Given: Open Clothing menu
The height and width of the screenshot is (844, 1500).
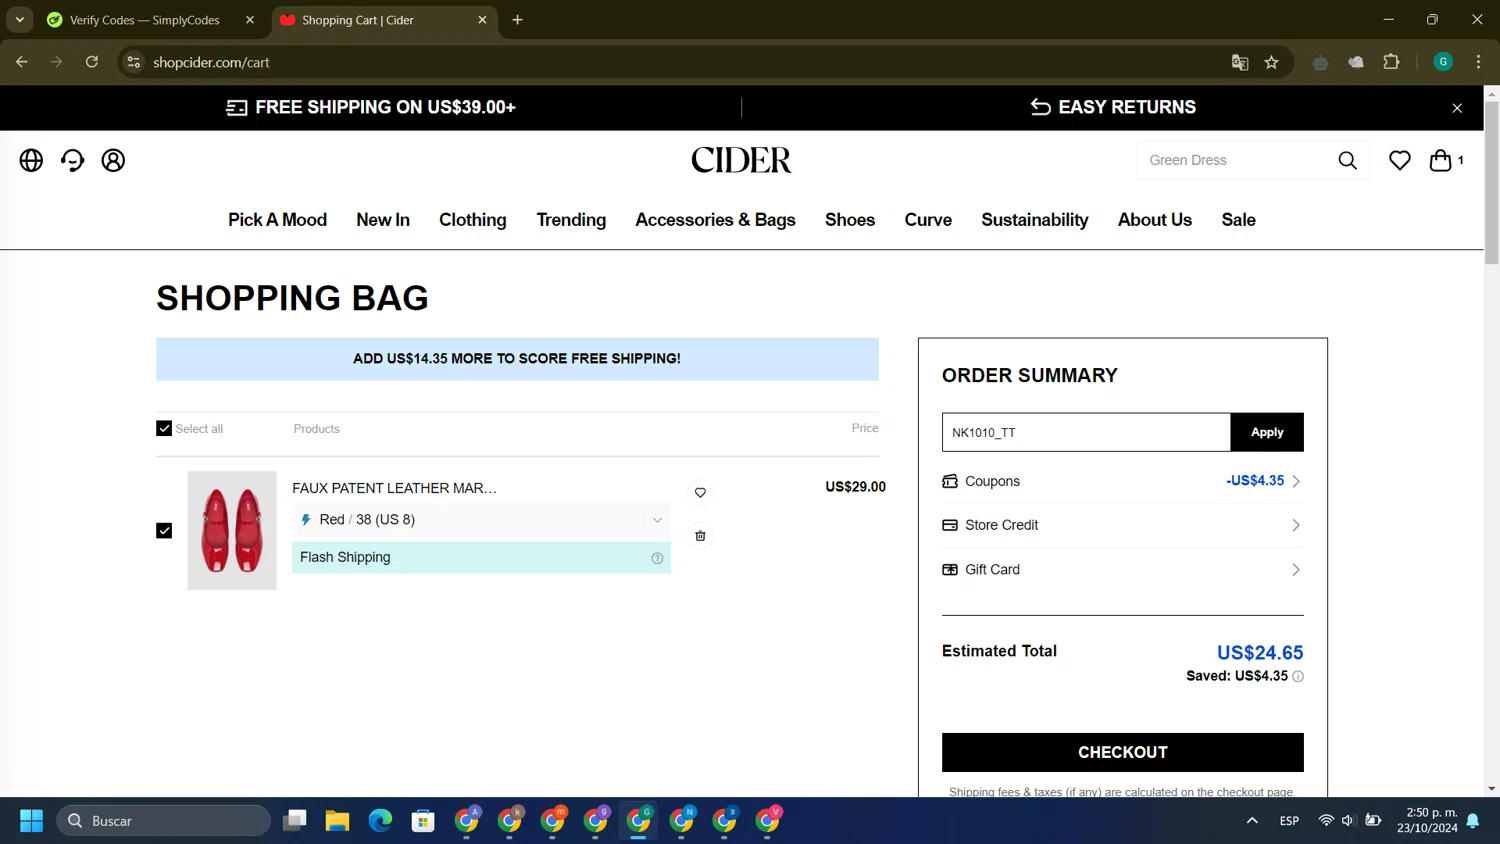Looking at the screenshot, I should pyautogui.click(x=473, y=220).
